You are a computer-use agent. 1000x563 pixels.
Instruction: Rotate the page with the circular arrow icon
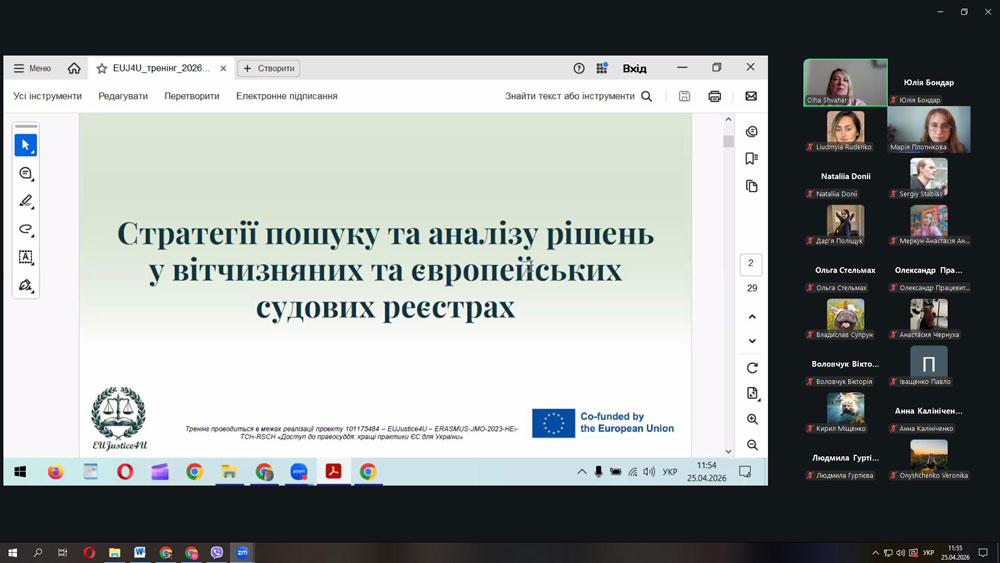click(x=753, y=368)
